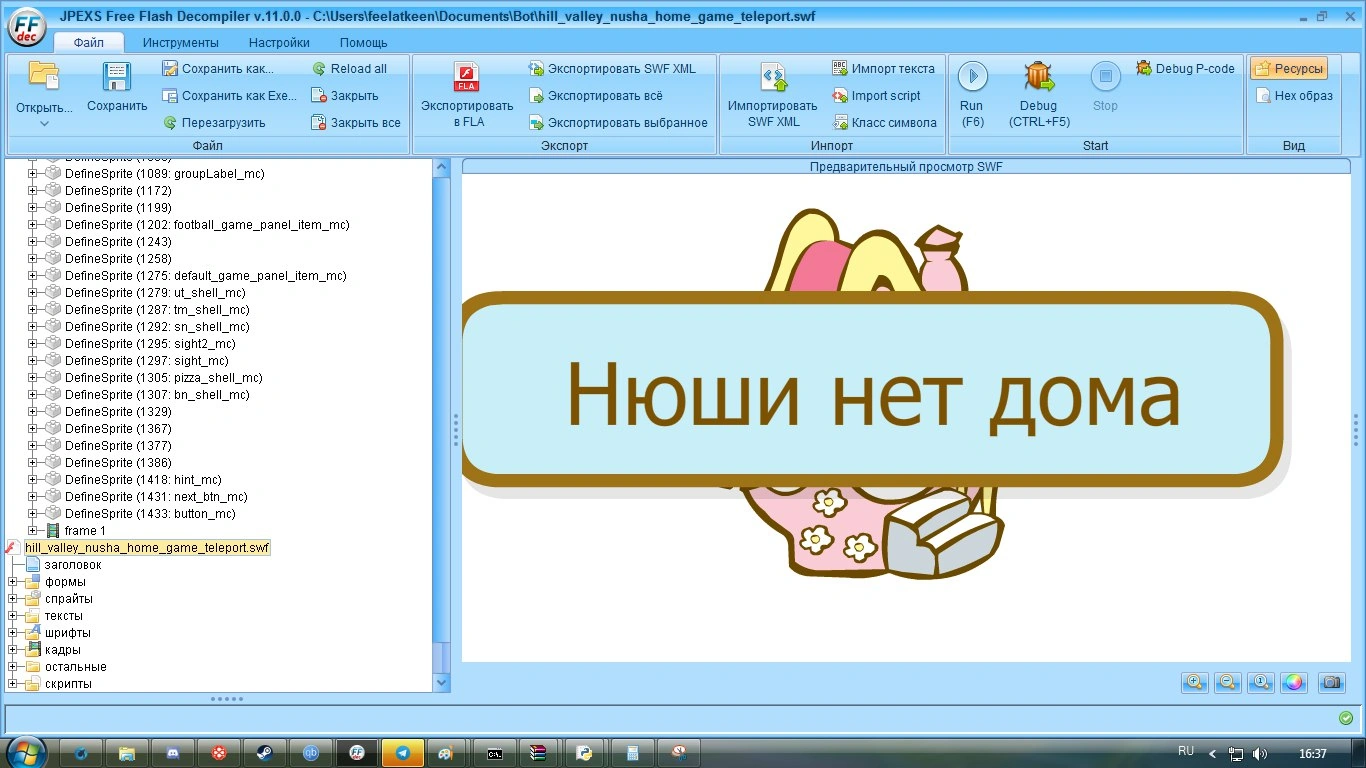Open Telegram from the taskbar
Screen dimensions: 1366x768
(x=402, y=753)
